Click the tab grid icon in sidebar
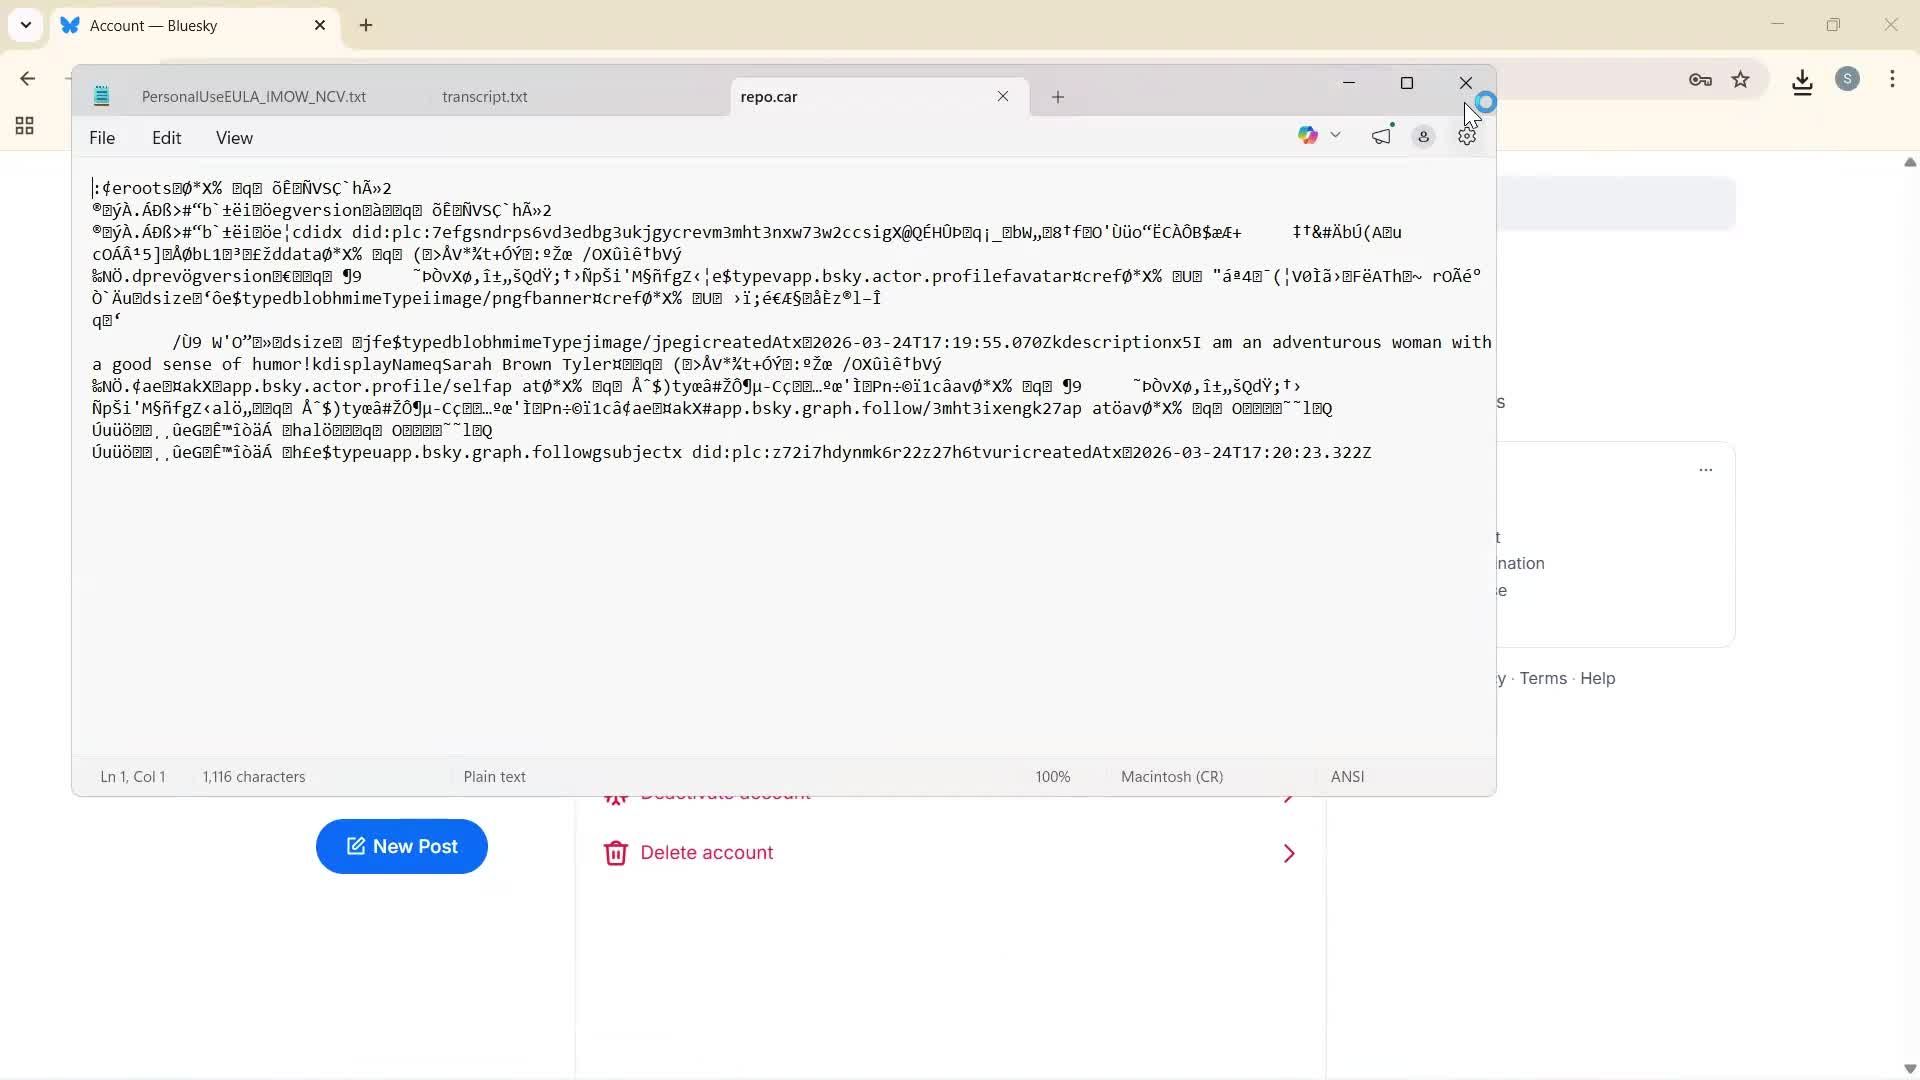 [24, 126]
